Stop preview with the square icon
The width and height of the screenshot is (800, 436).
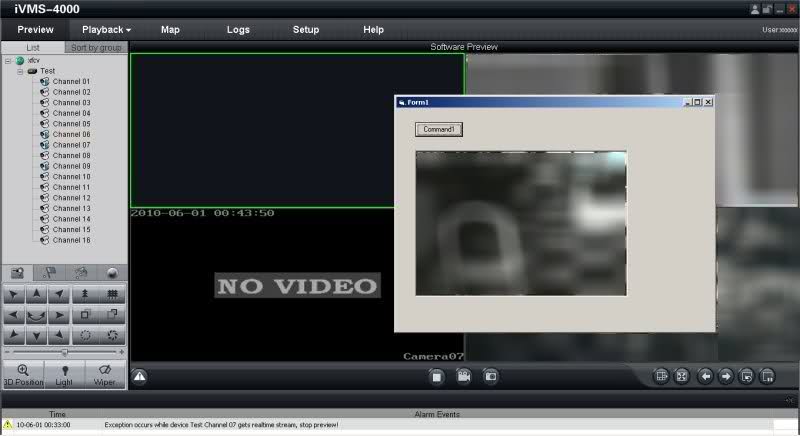(437, 377)
